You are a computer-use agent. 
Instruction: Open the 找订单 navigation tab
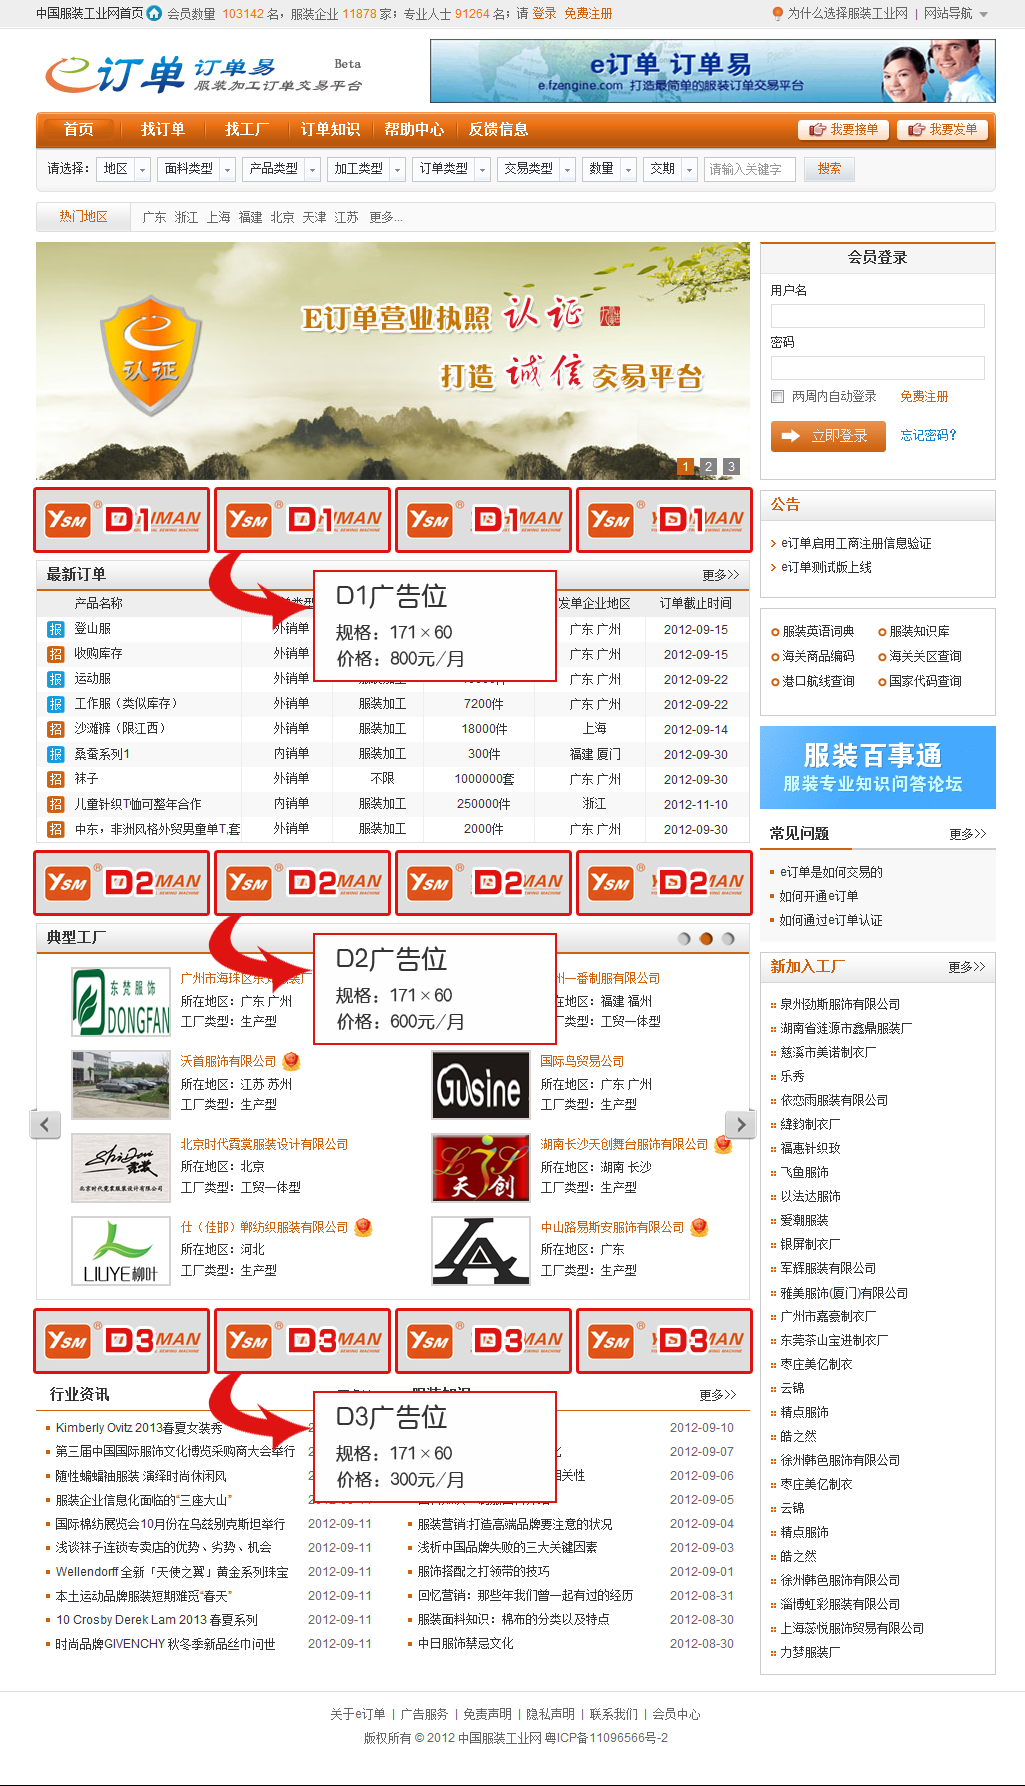(x=162, y=129)
